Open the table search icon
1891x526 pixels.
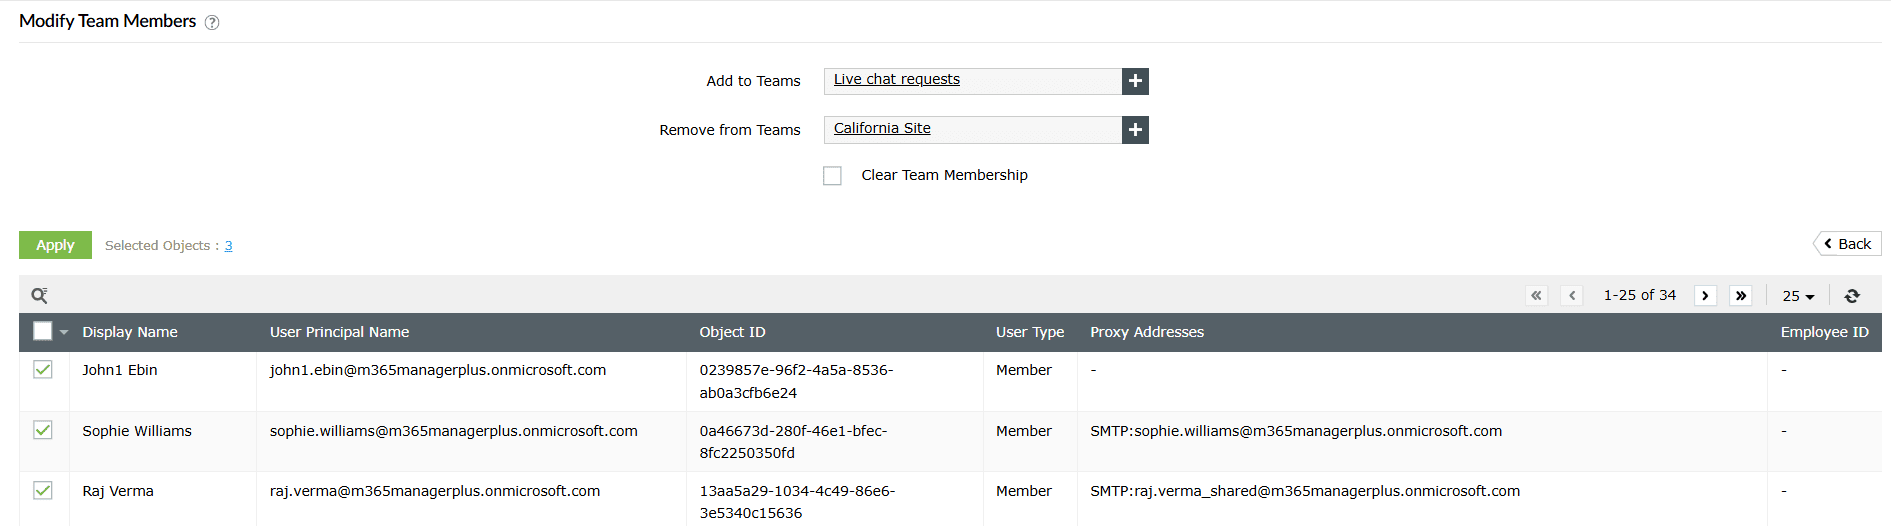[40, 295]
